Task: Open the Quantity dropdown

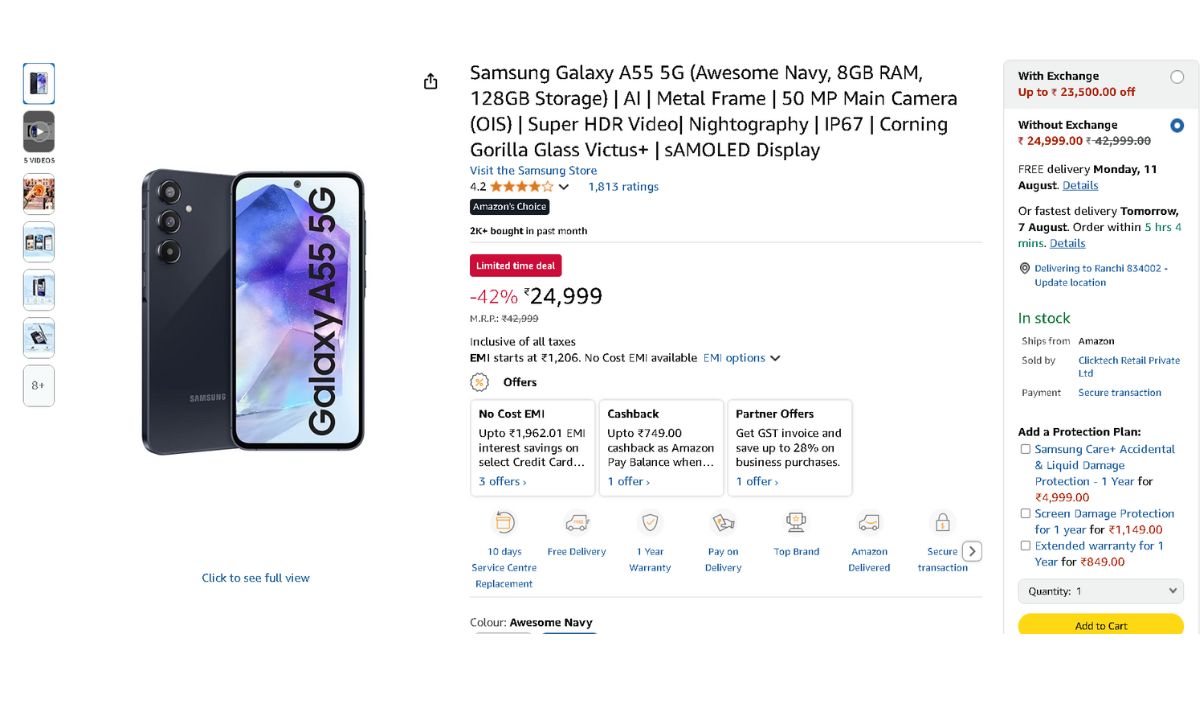Action: pyautogui.click(x=1101, y=591)
